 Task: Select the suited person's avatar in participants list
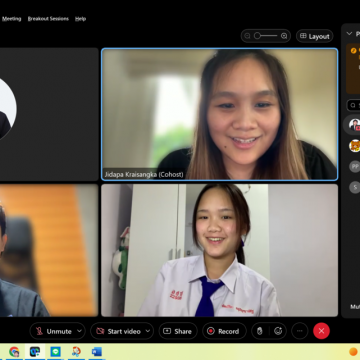[x=354, y=125]
